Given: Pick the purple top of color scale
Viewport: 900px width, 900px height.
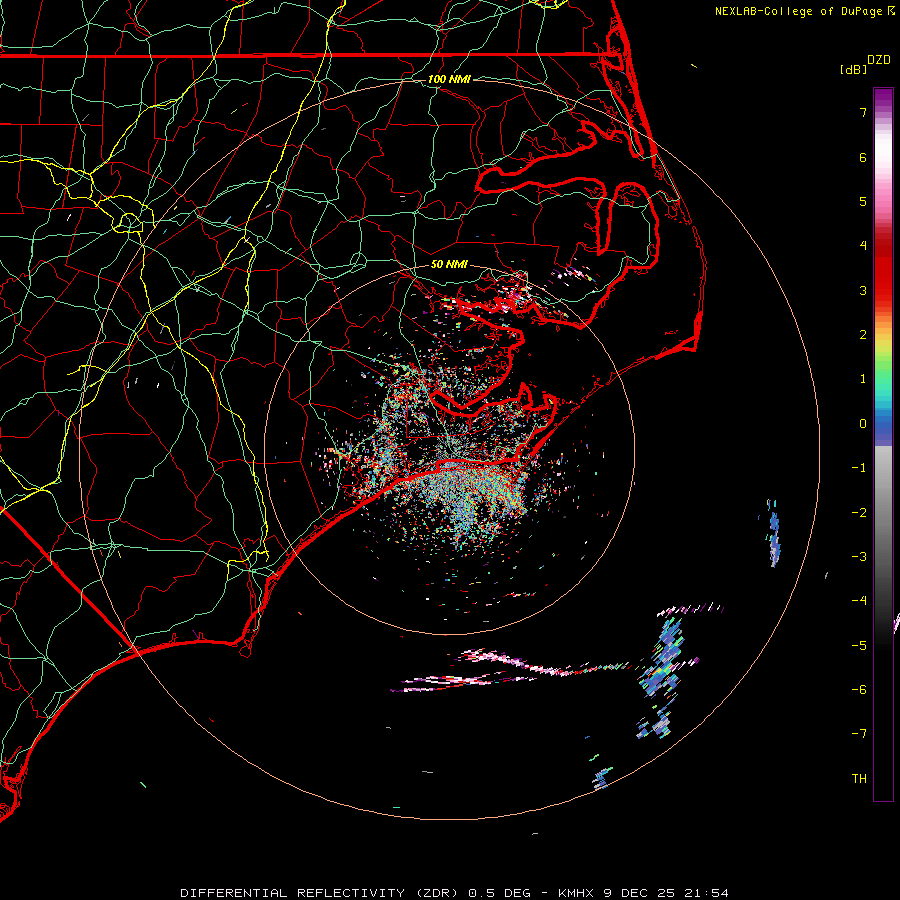Looking at the screenshot, I should pos(883,99).
